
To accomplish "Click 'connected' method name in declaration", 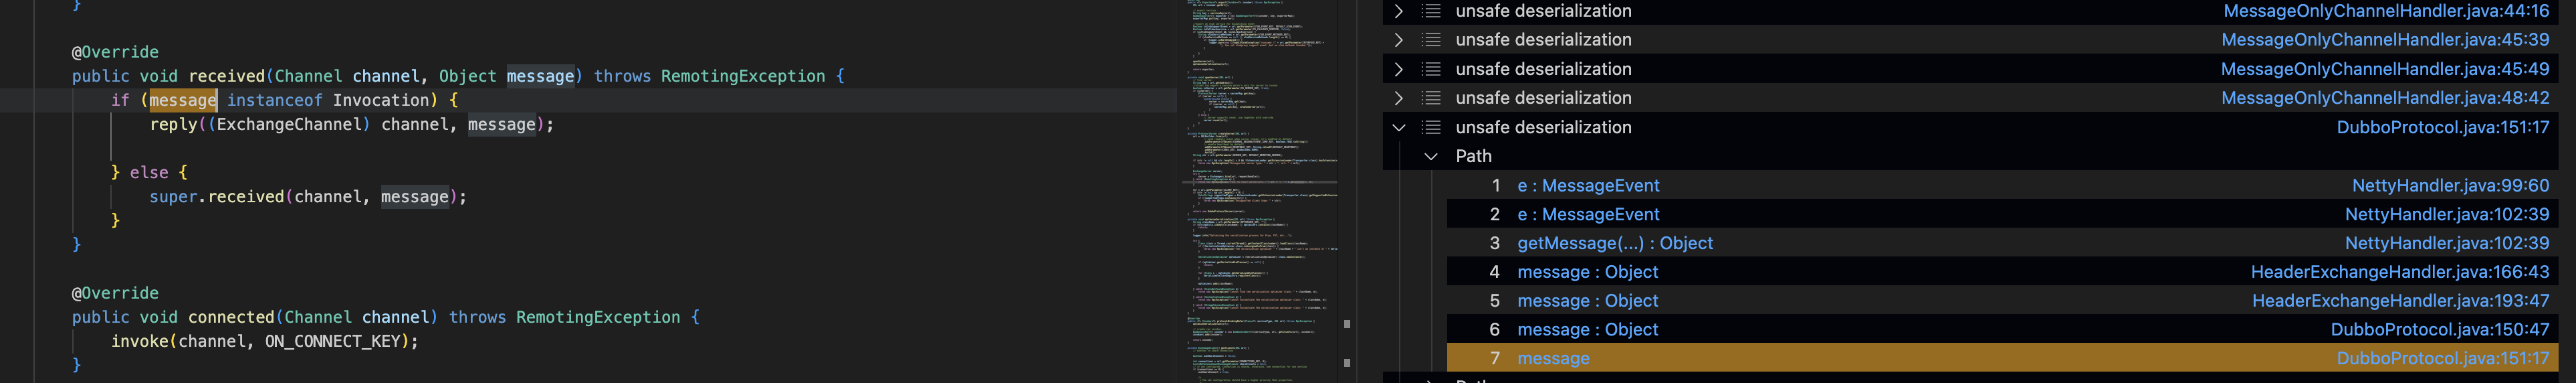I will (x=232, y=317).
